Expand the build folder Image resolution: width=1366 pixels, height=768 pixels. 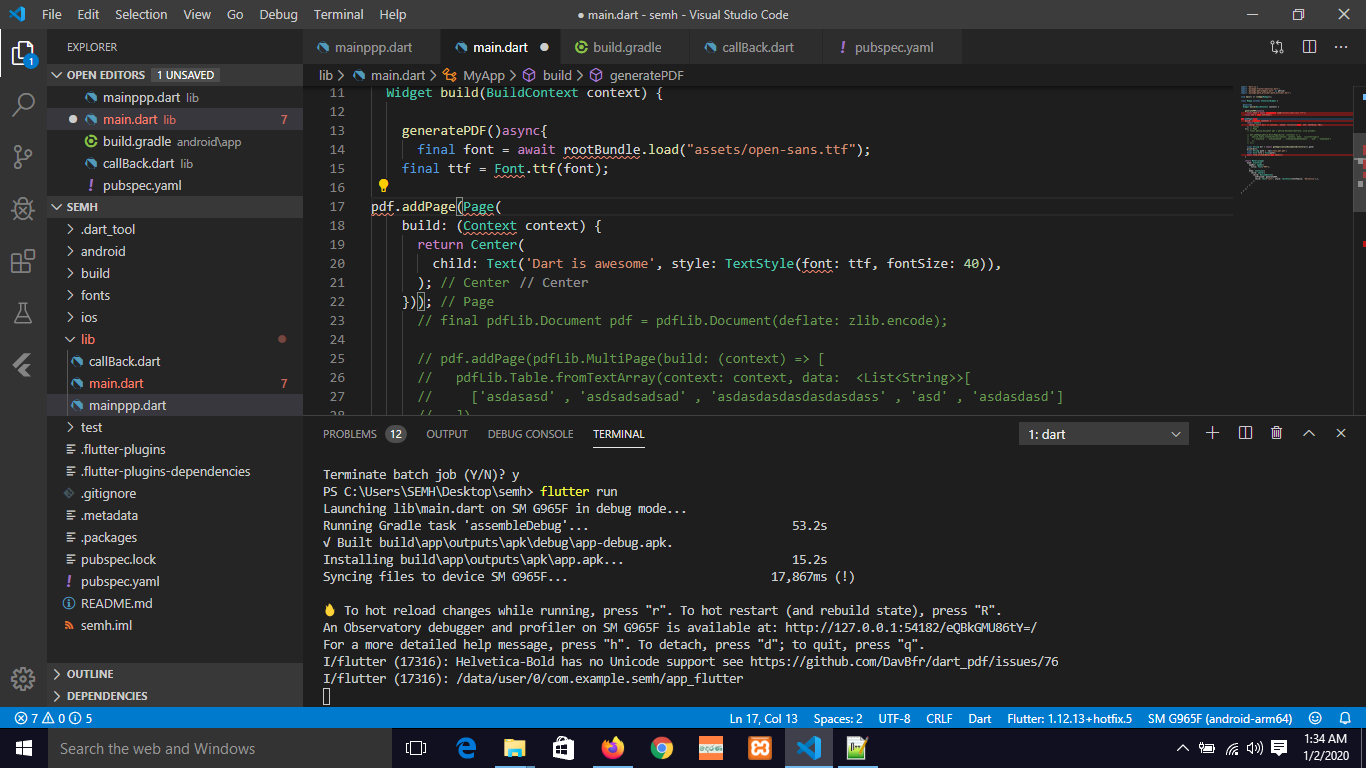95,273
